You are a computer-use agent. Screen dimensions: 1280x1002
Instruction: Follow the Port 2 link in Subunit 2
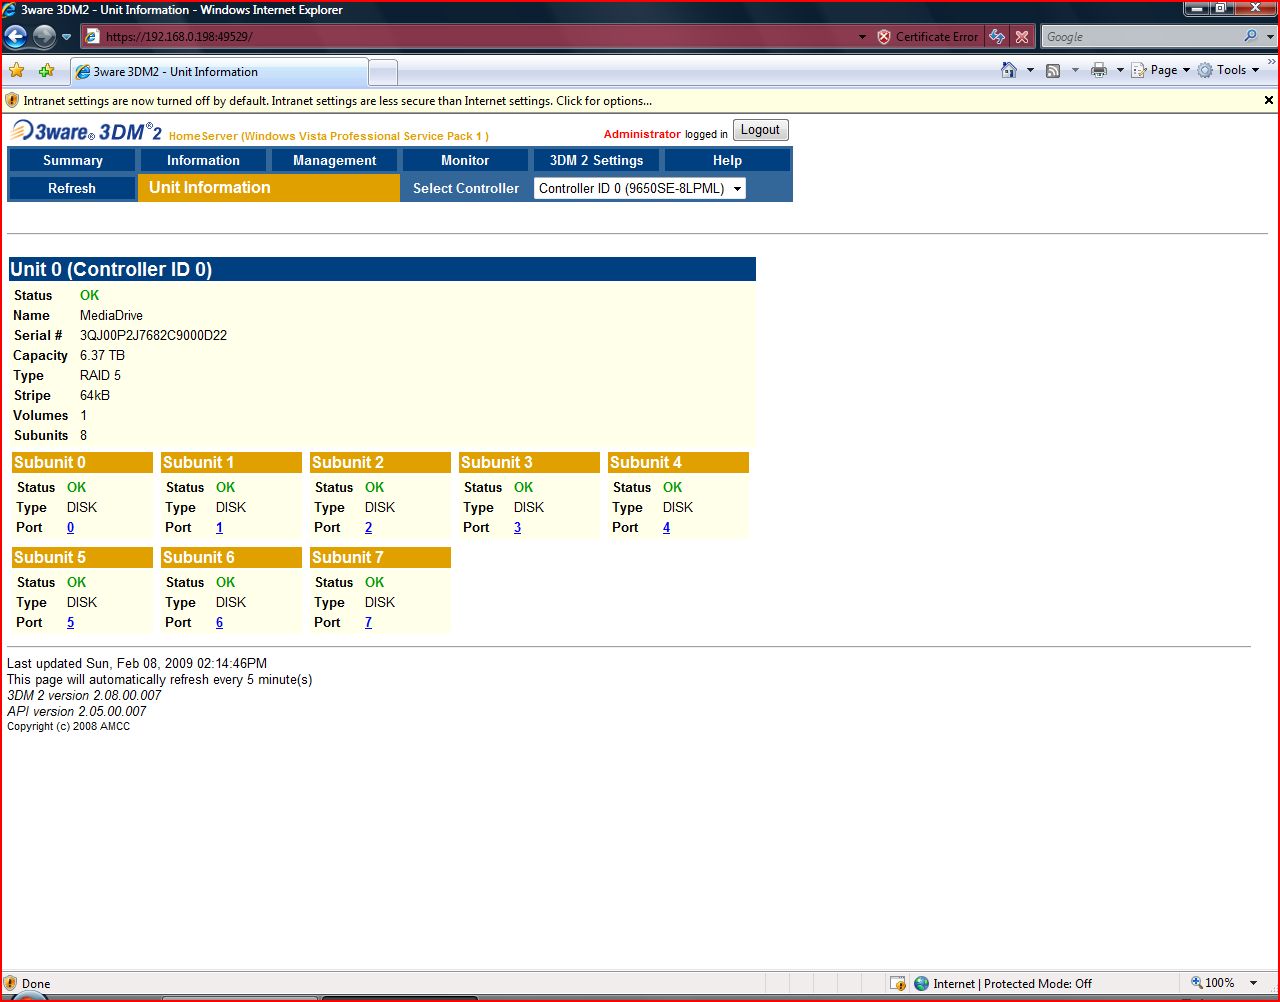368,527
